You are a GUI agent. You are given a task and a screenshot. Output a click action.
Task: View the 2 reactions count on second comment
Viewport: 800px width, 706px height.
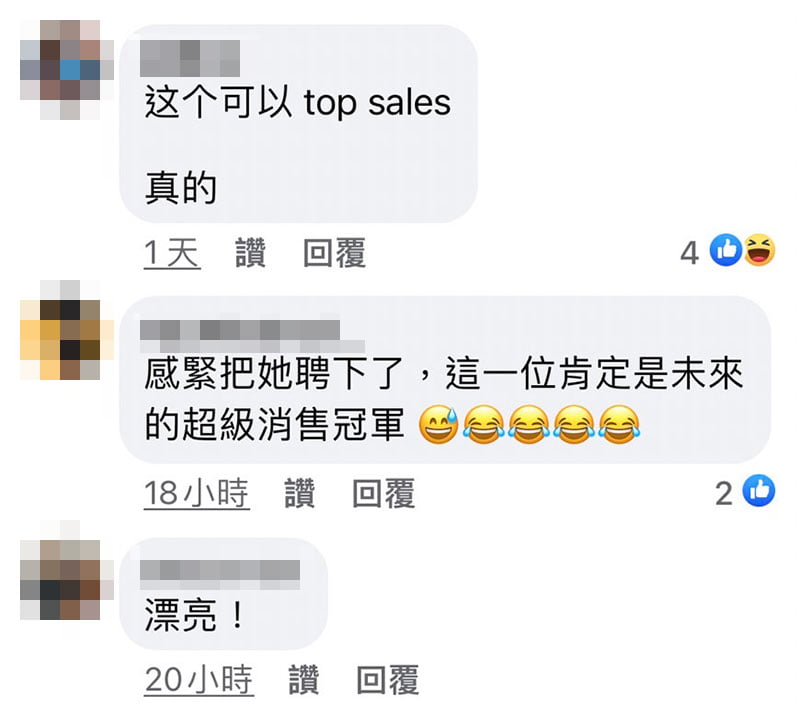click(x=723, y=493)
